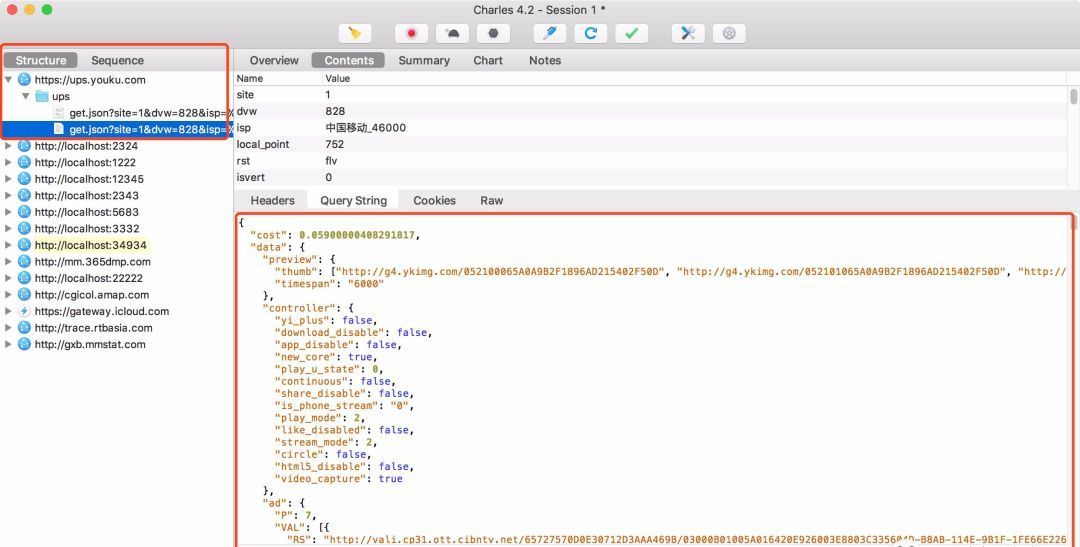Collapse the ups folder
This screenshot has height=547, width=1080.
coord(25,96)
